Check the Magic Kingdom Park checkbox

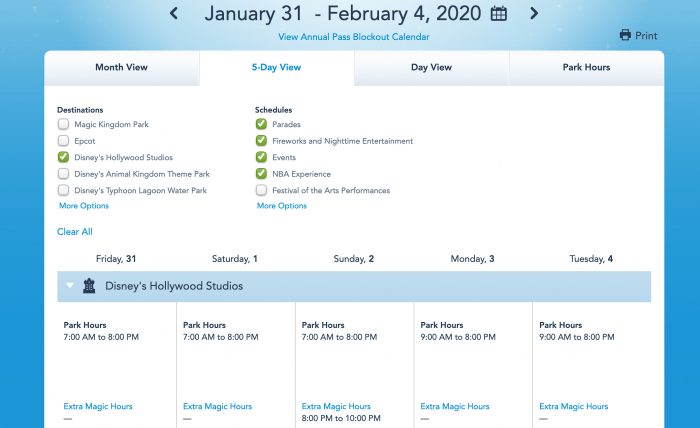pos(64,124)
